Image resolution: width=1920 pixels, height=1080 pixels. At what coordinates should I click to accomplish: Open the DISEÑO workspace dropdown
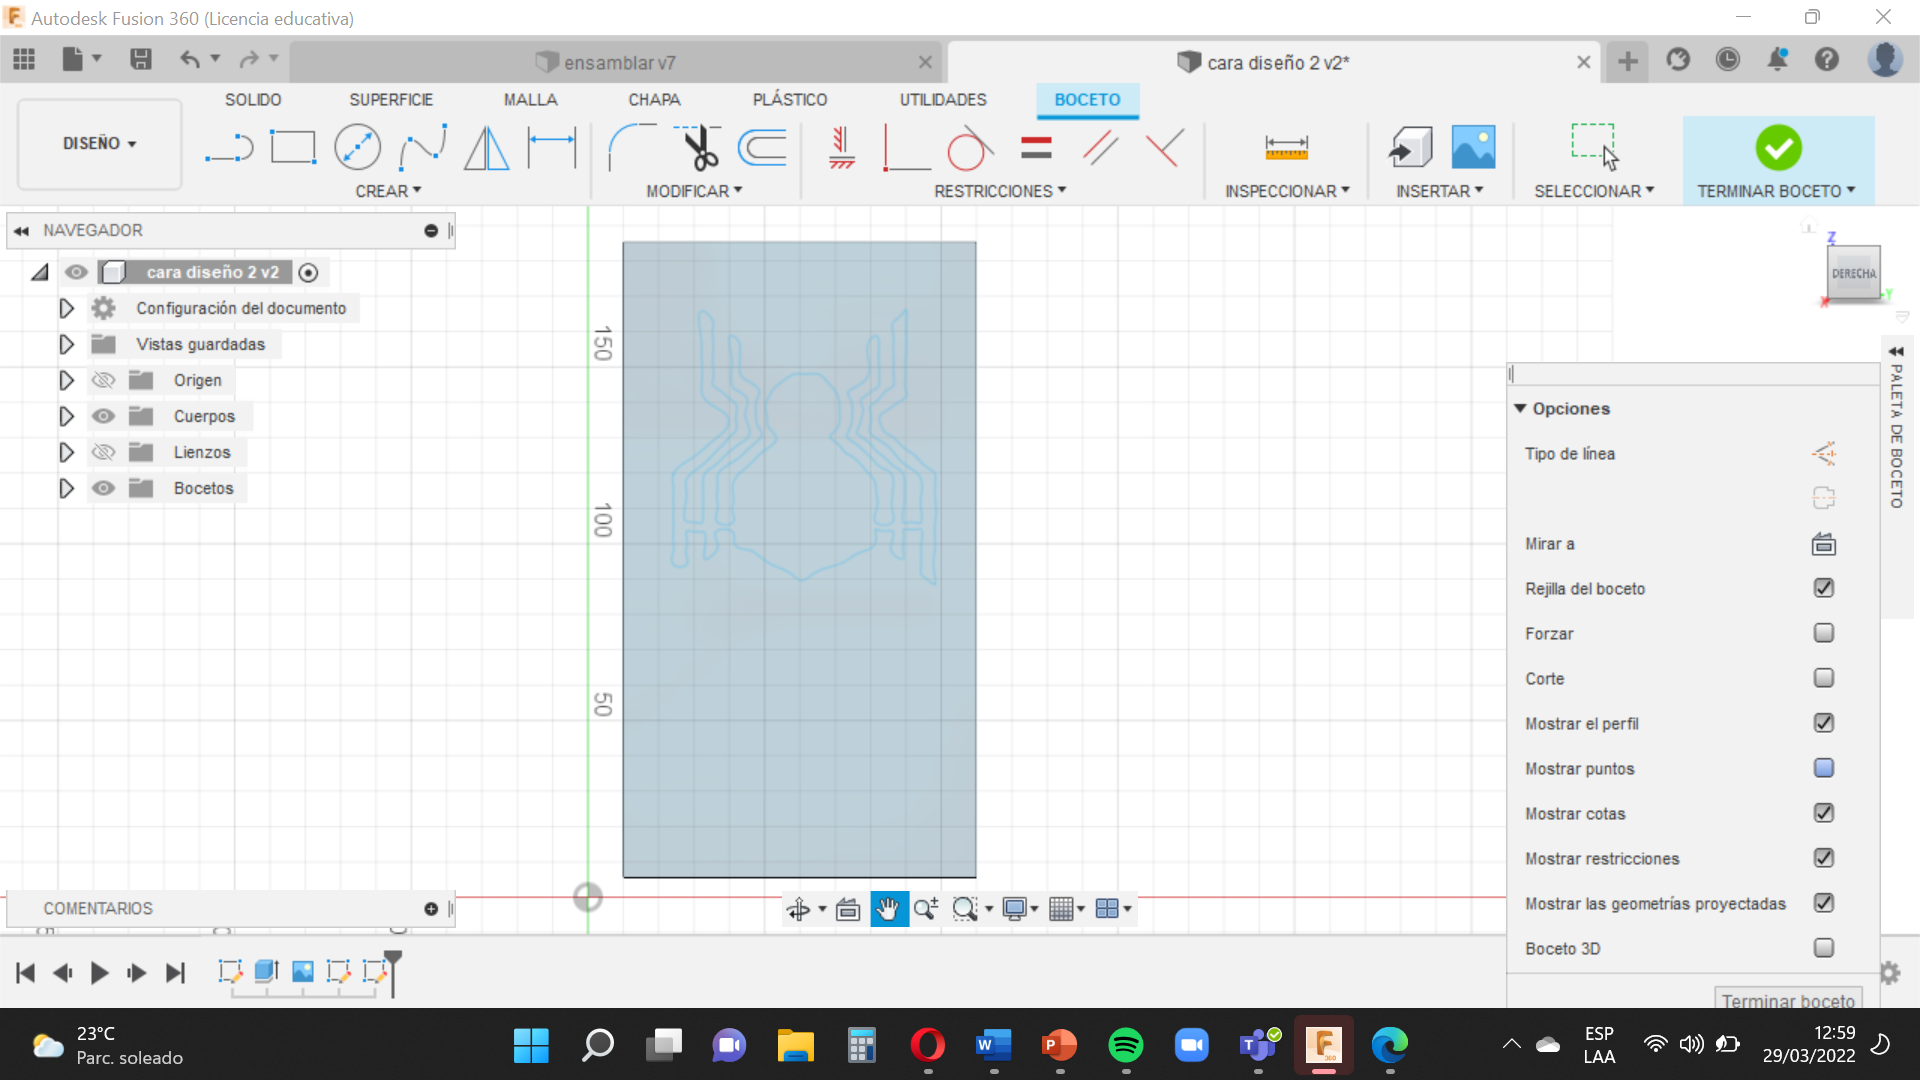click(x=99, y=144)
